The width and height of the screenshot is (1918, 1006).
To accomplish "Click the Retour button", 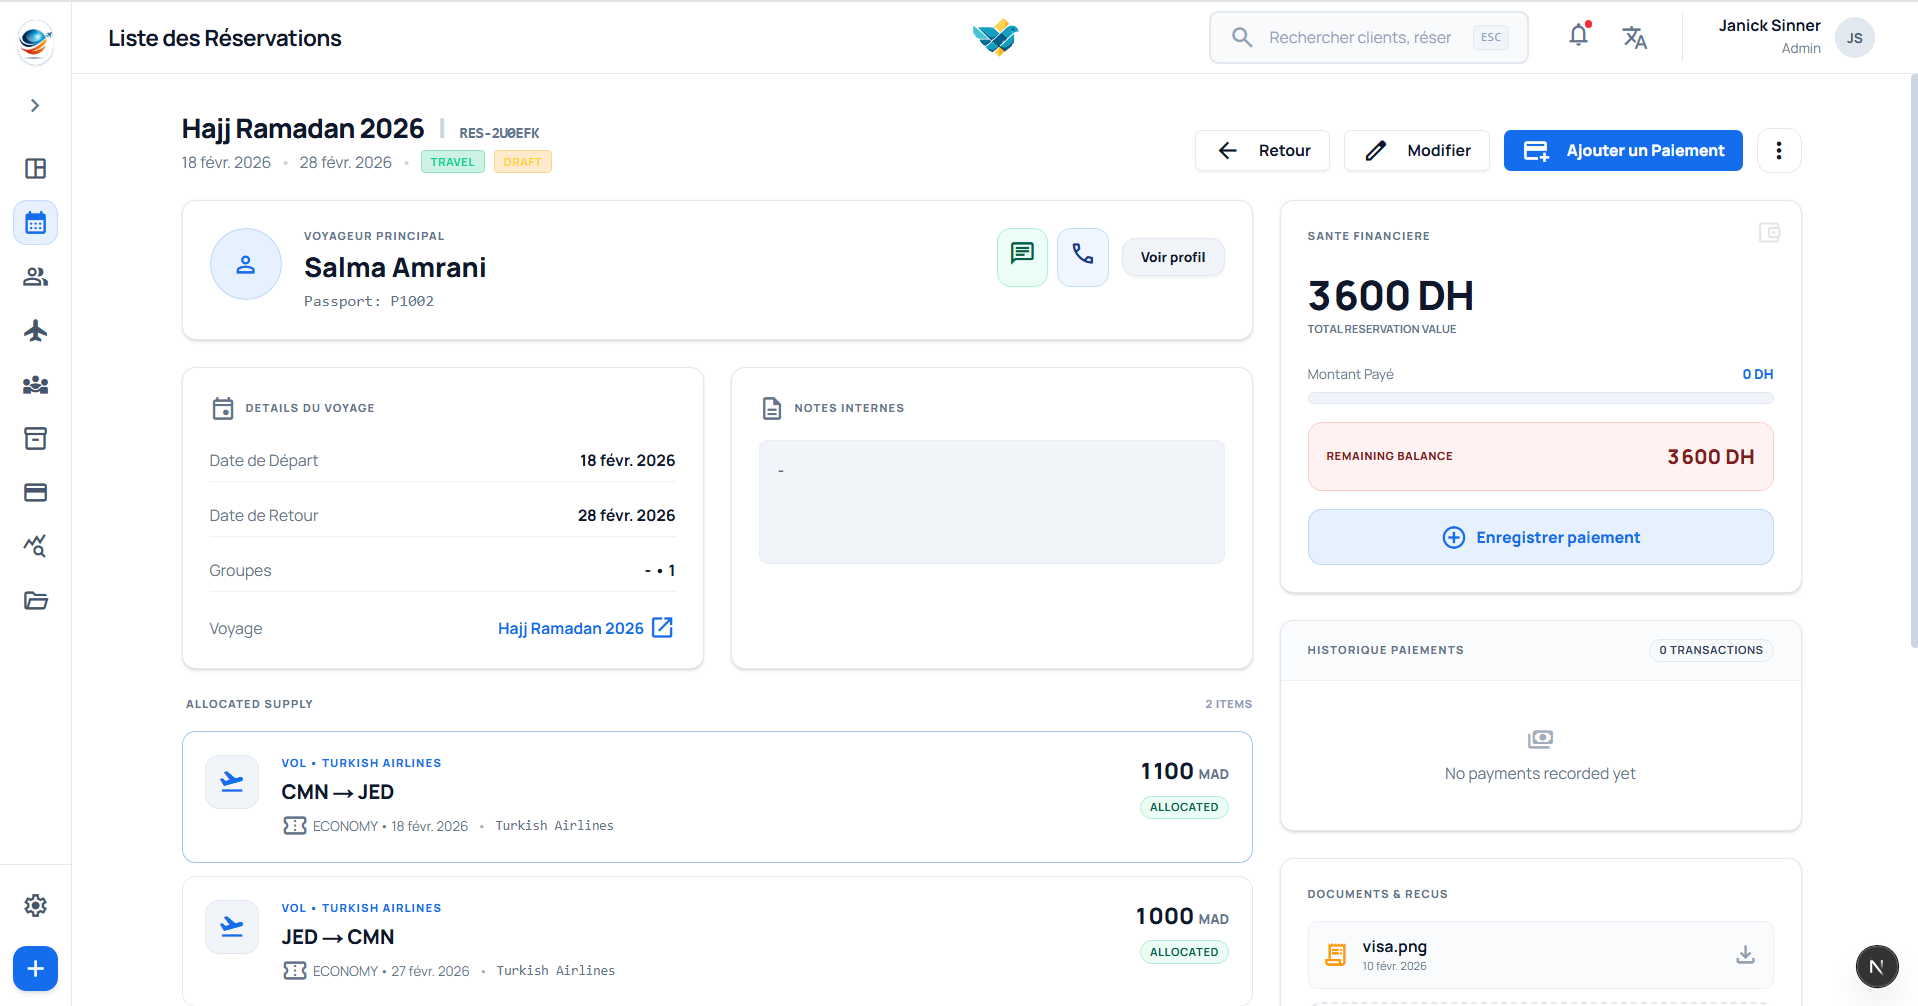I will (x=1262, y=151).
